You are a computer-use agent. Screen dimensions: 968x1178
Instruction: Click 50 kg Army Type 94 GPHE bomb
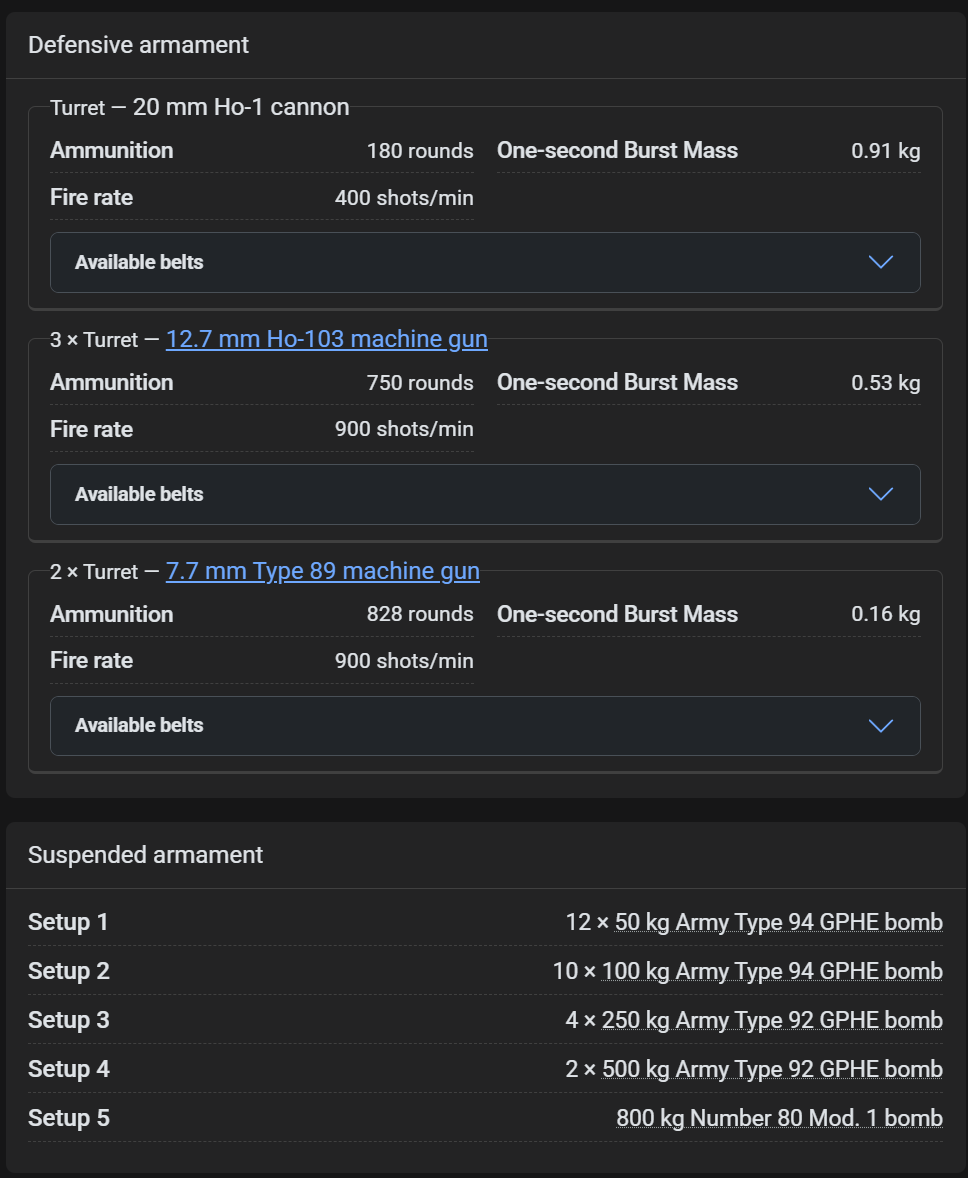779,922
